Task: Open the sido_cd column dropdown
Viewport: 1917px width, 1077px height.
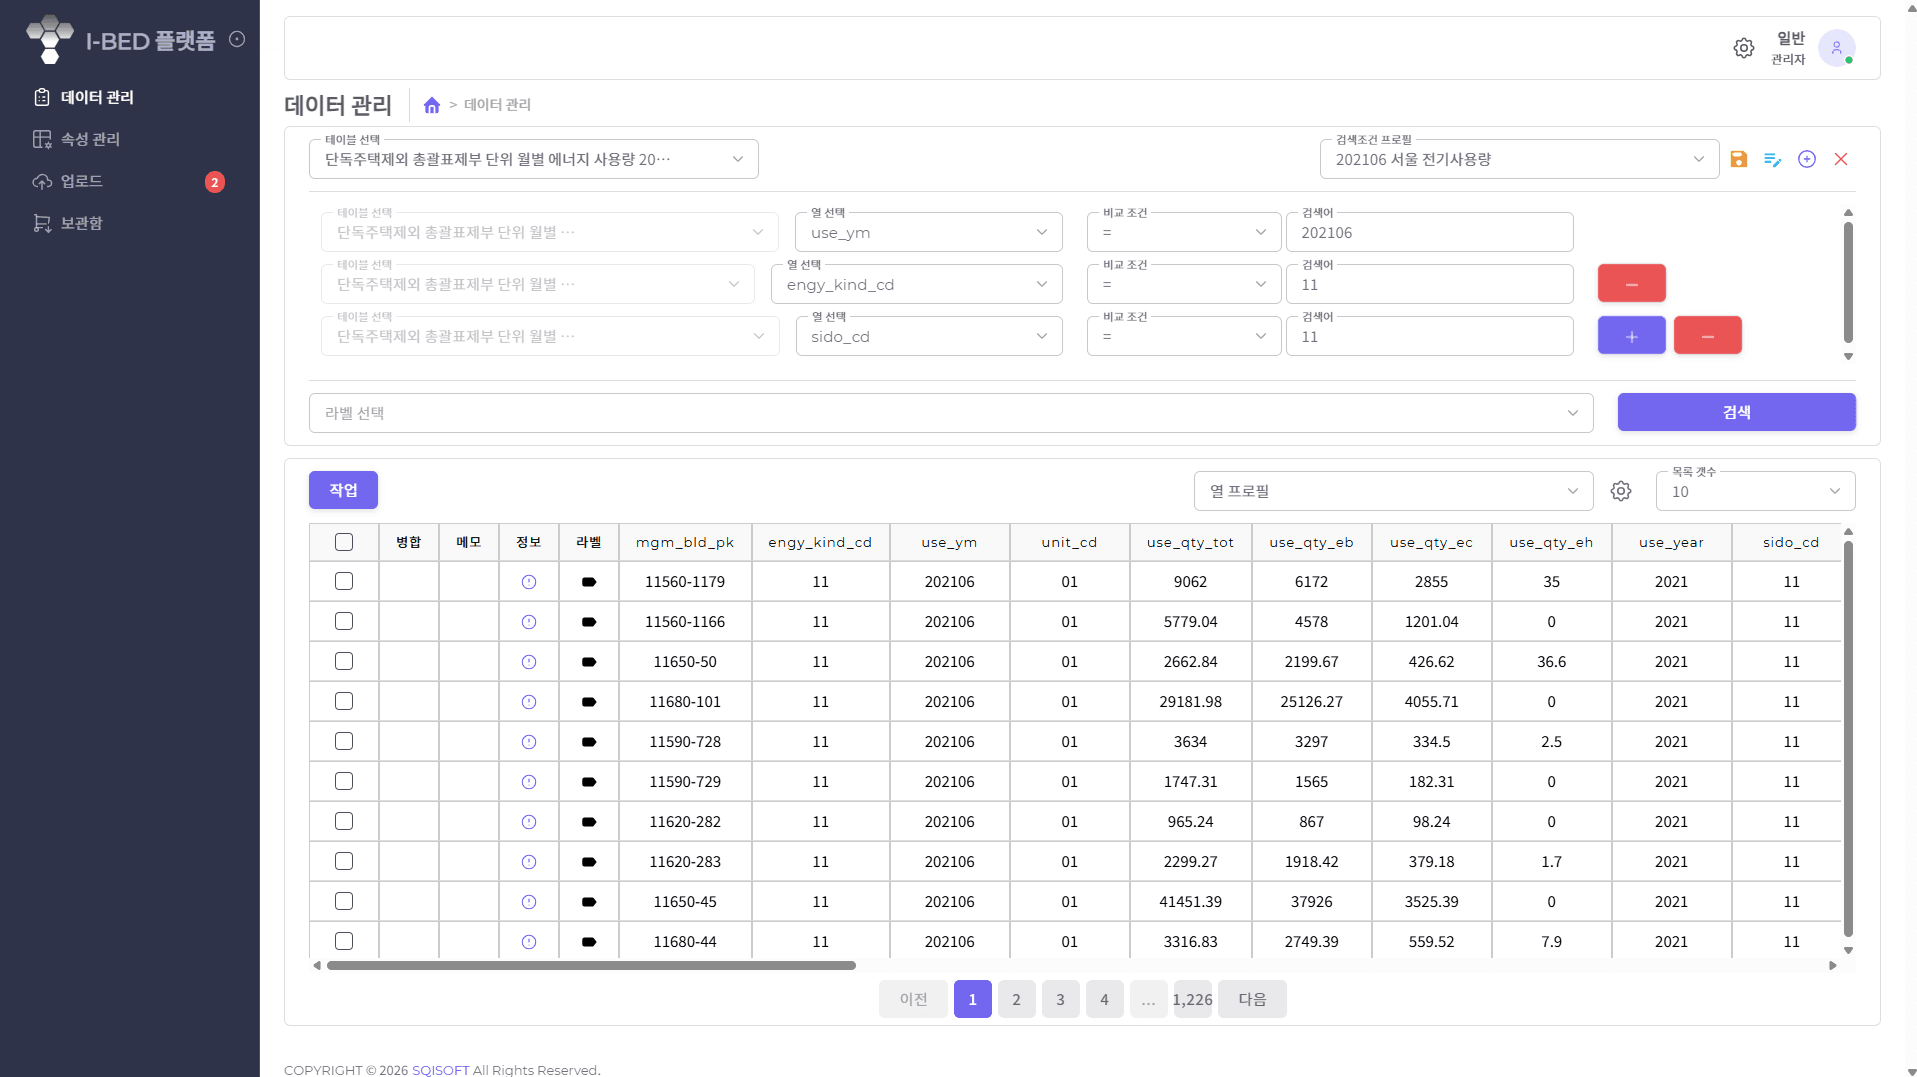Action: coord(929,336)
